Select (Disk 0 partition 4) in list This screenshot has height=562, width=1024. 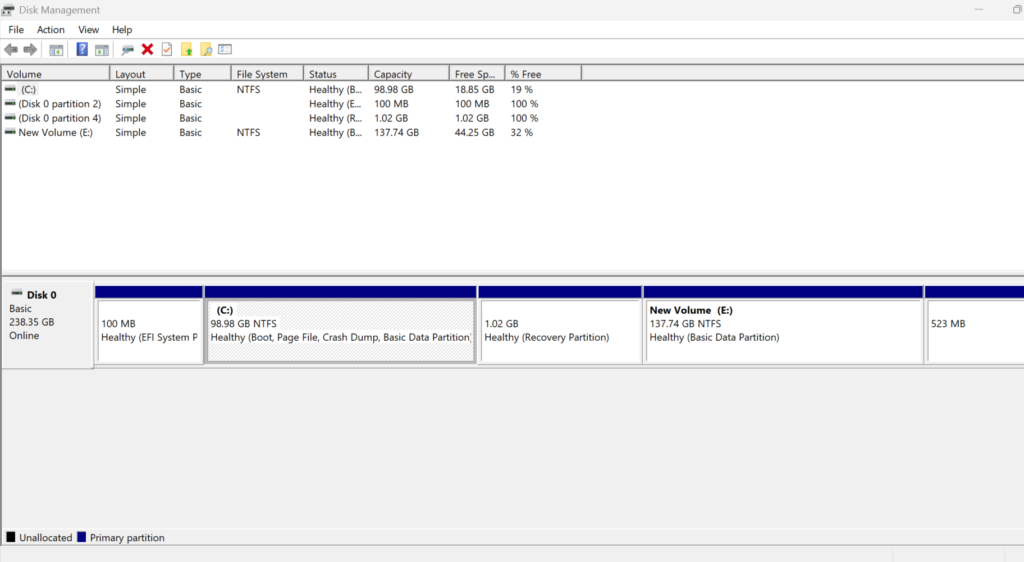coord(59,118)
